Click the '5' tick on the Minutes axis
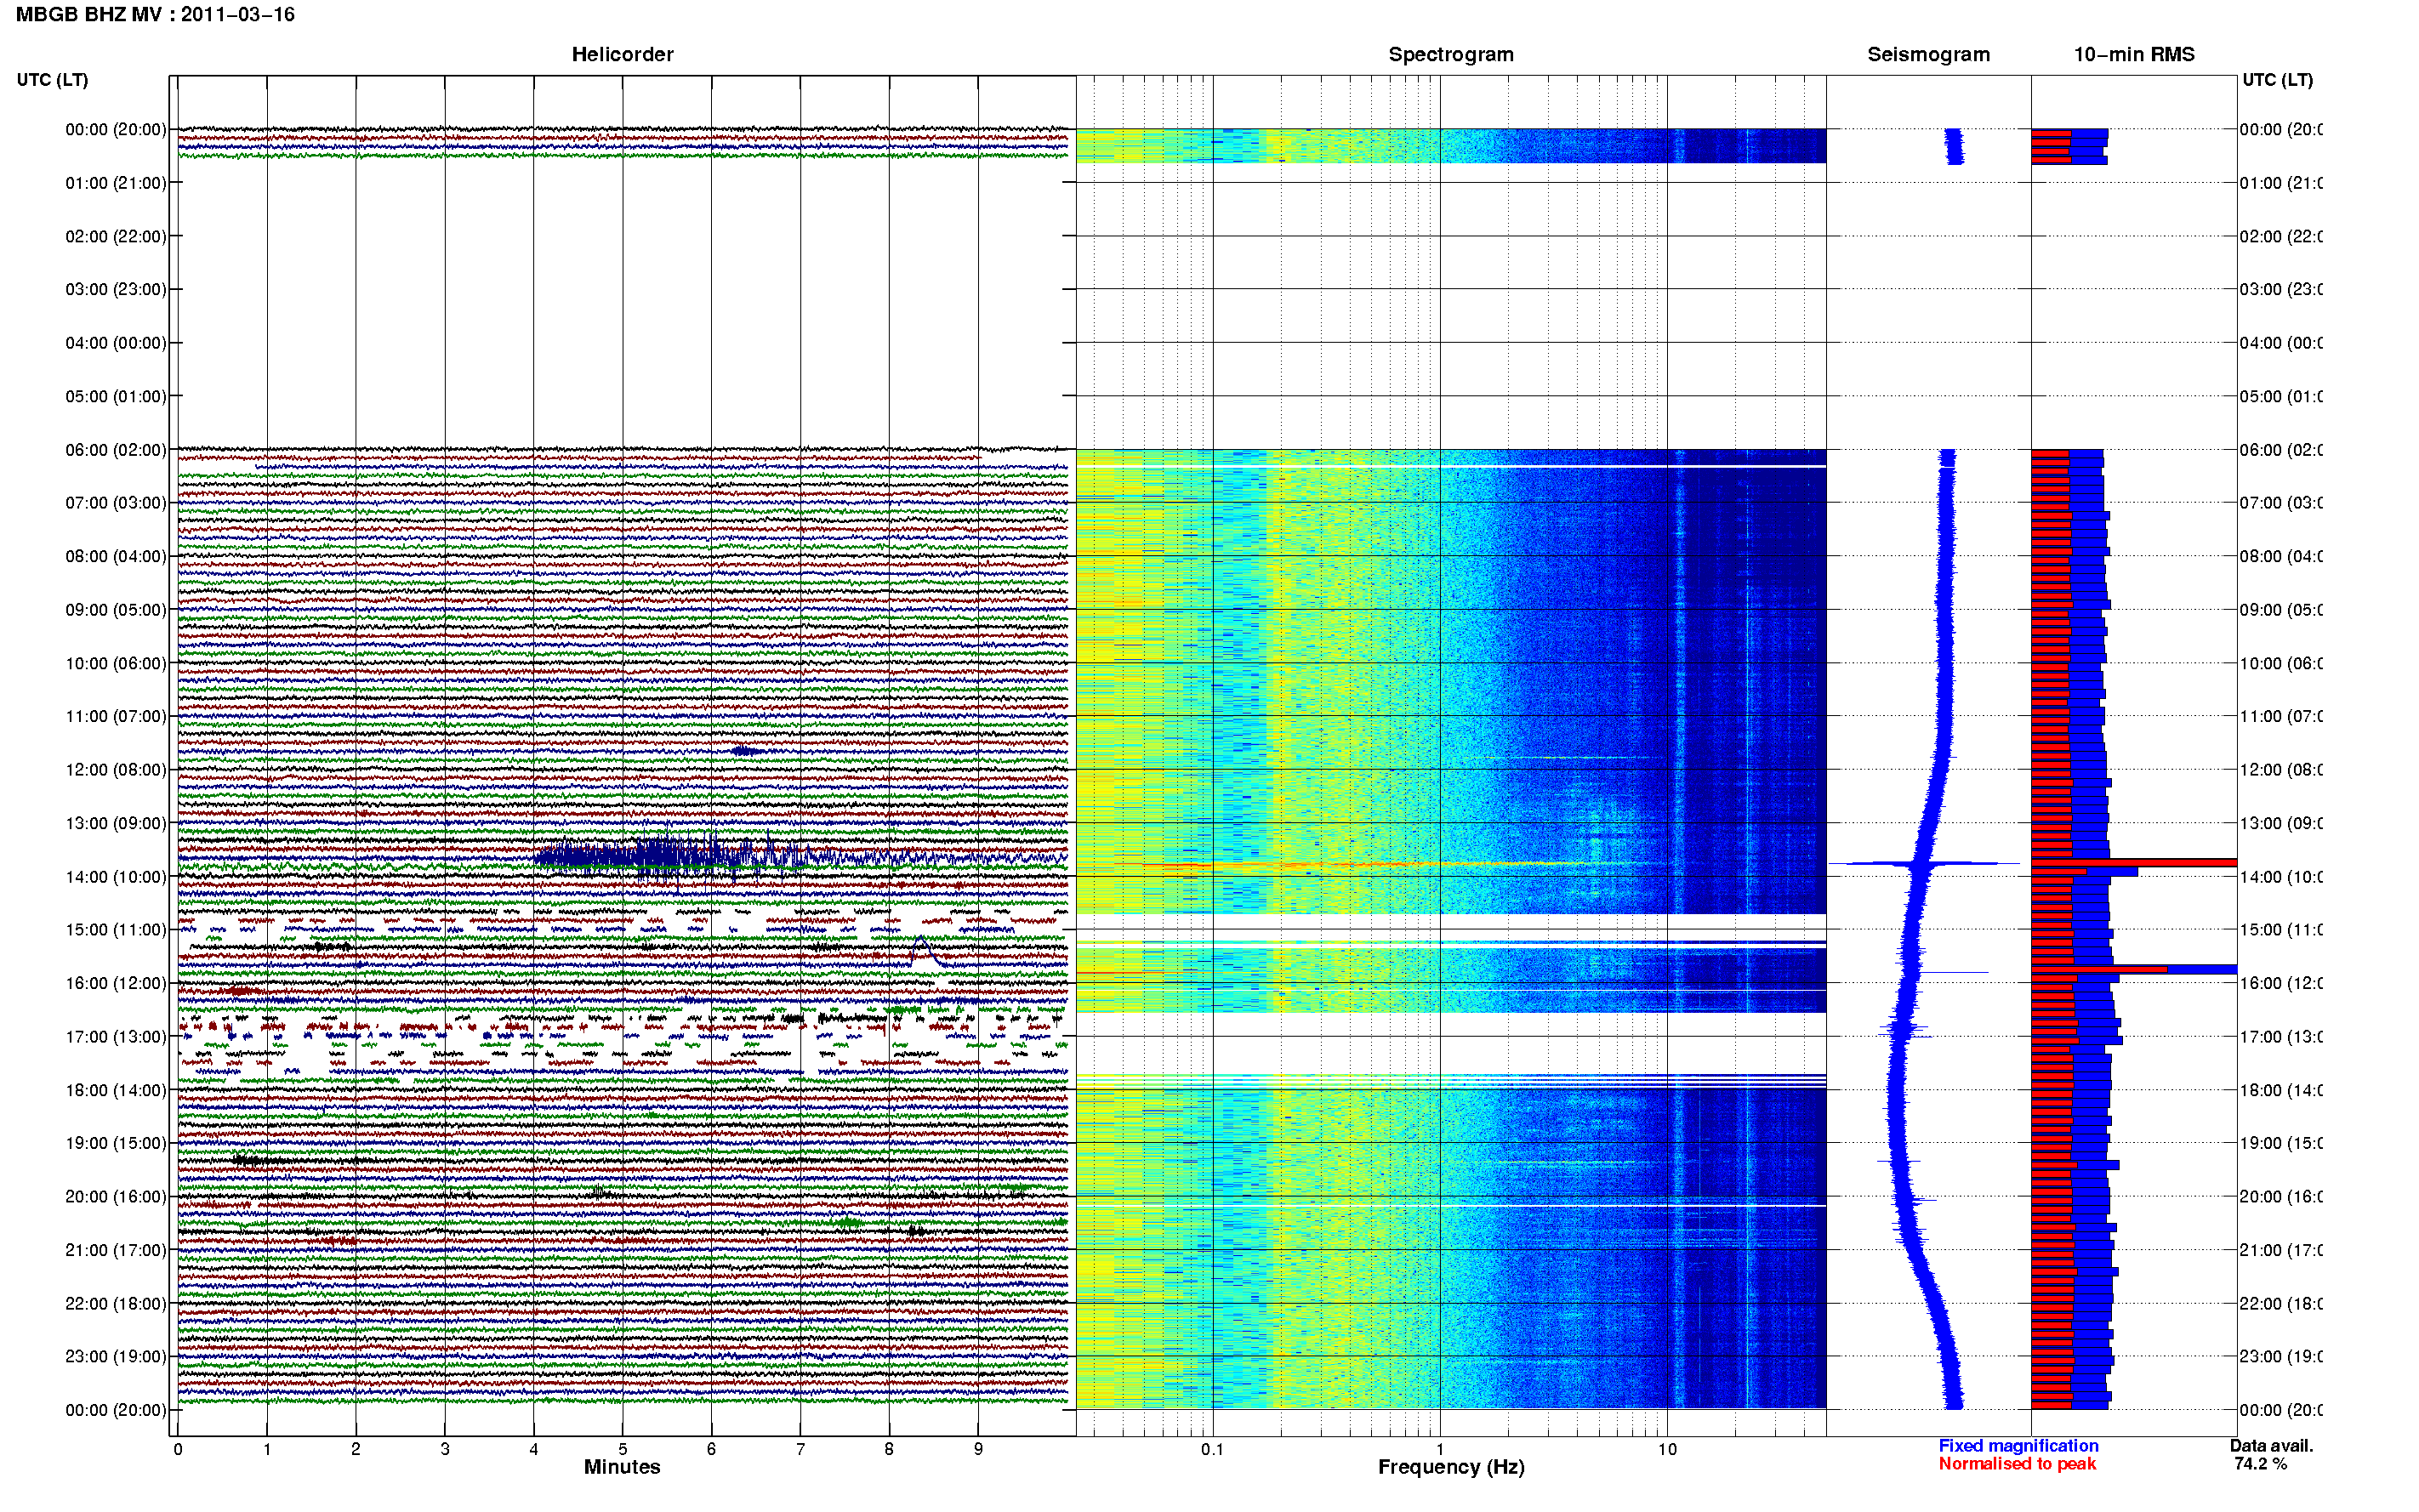 point(623,1449)
